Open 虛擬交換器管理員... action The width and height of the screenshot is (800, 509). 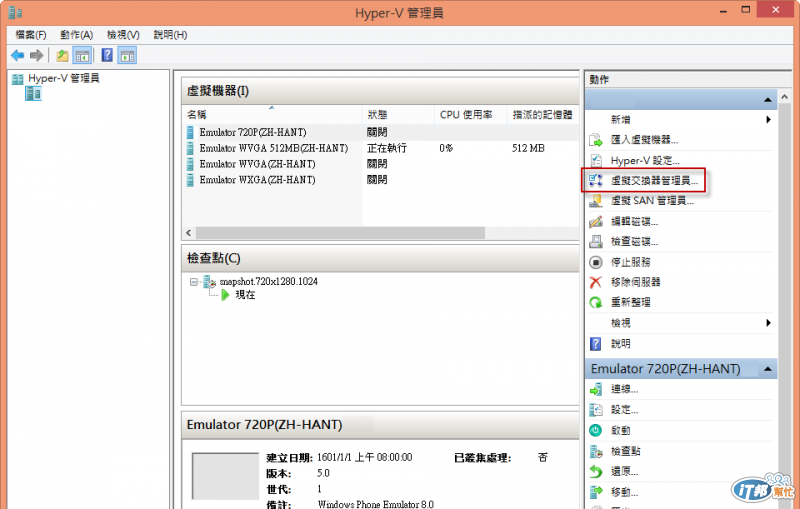tap(654, 181)
